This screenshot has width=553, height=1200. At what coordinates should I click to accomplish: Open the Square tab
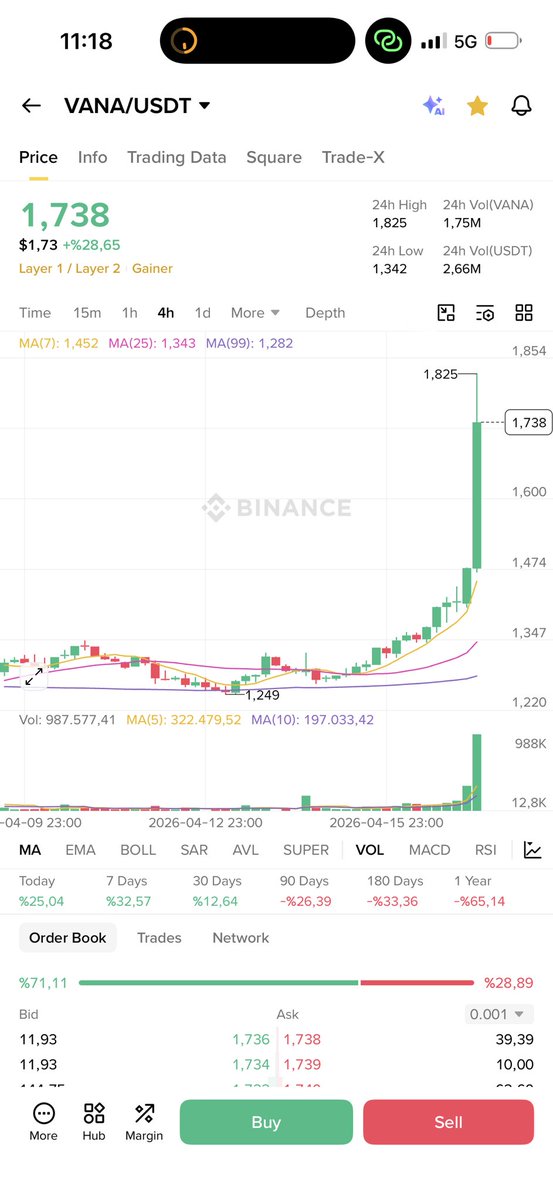[x=274, y=157]
